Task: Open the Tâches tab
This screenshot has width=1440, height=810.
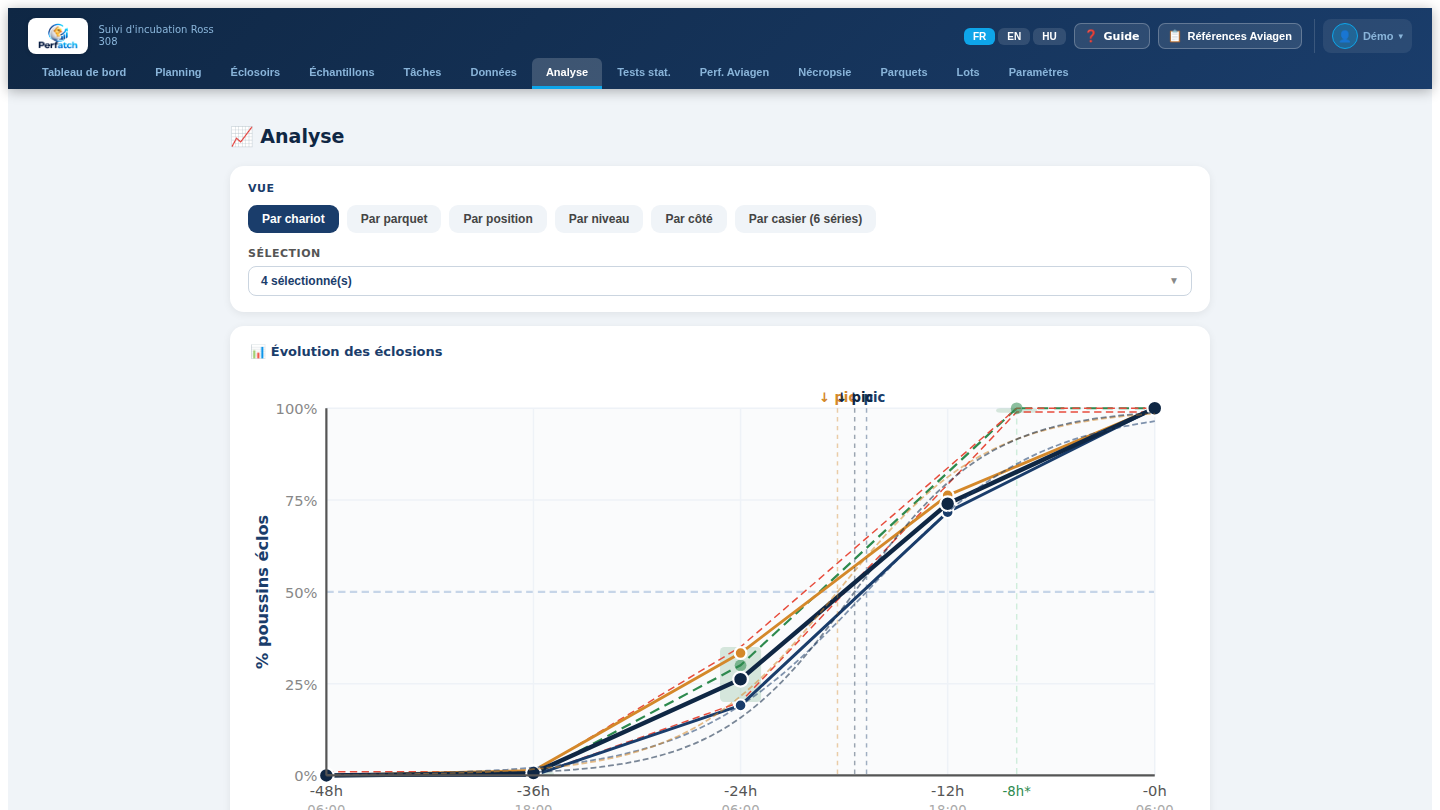Action: click(x=422, y=72)
